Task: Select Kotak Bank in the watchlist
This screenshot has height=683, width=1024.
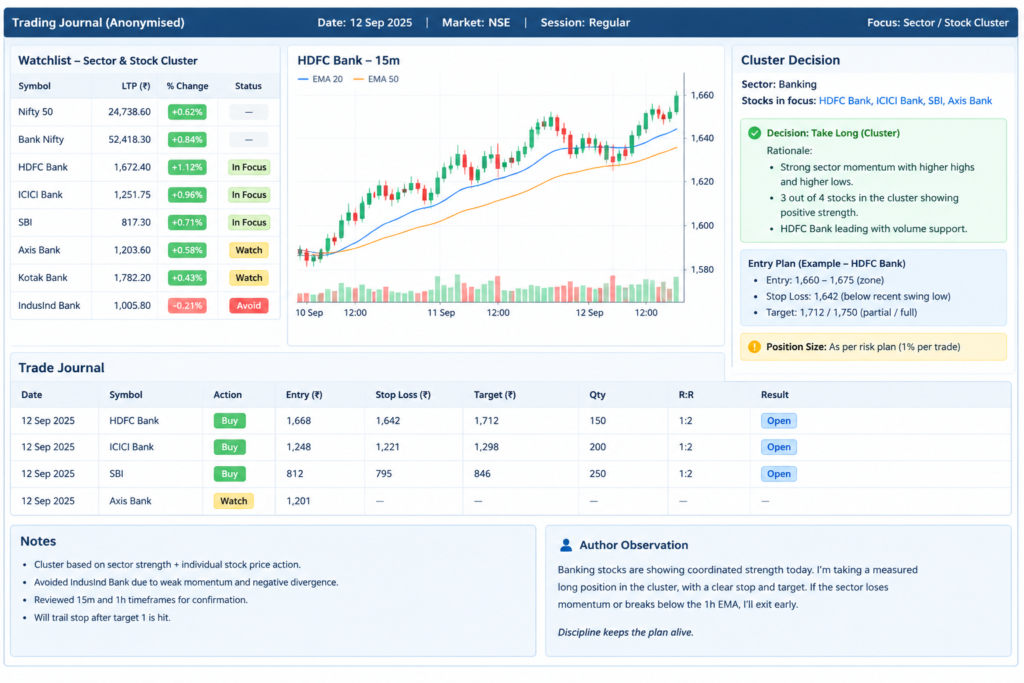Action: (x=145, y=278)
